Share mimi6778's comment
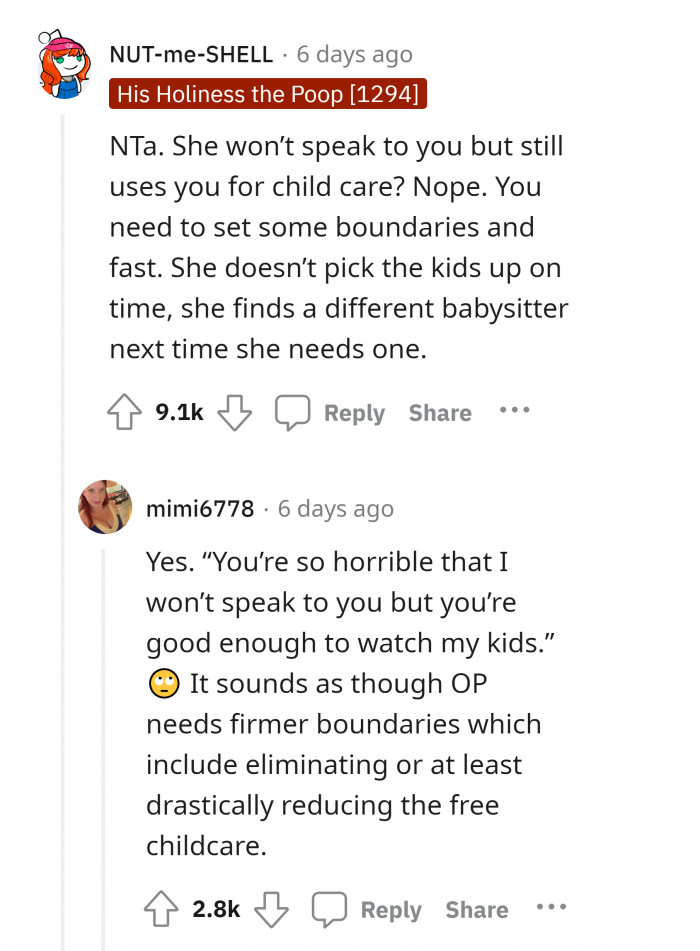This screenshot has width=700, height=951. point(477,910)
